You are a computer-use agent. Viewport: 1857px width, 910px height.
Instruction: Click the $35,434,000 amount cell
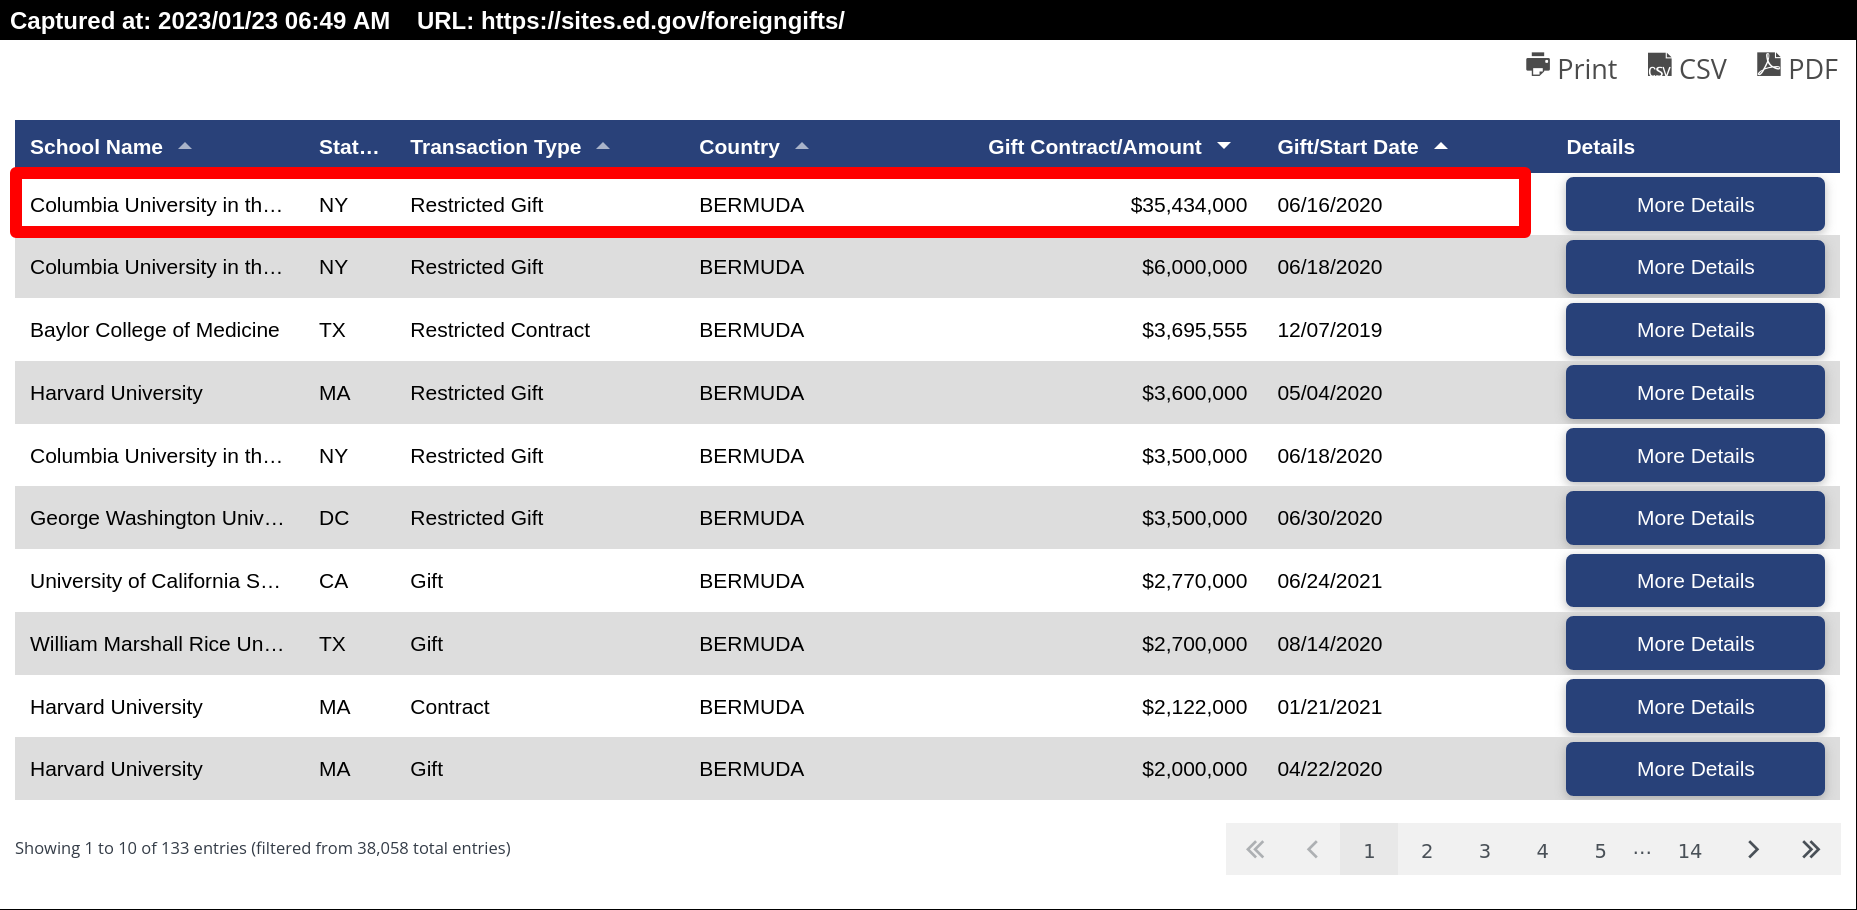tap(1188, 205)
